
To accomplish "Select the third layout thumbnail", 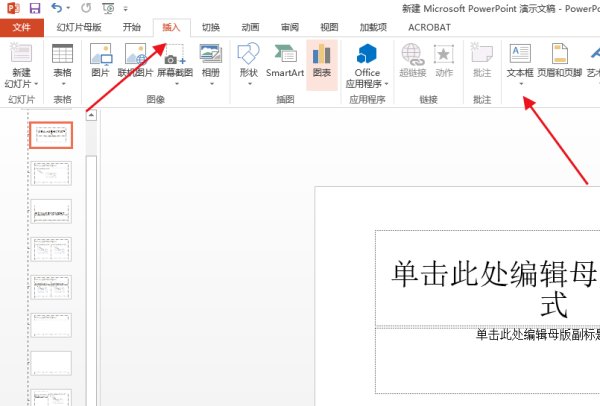I will point(51,211).
